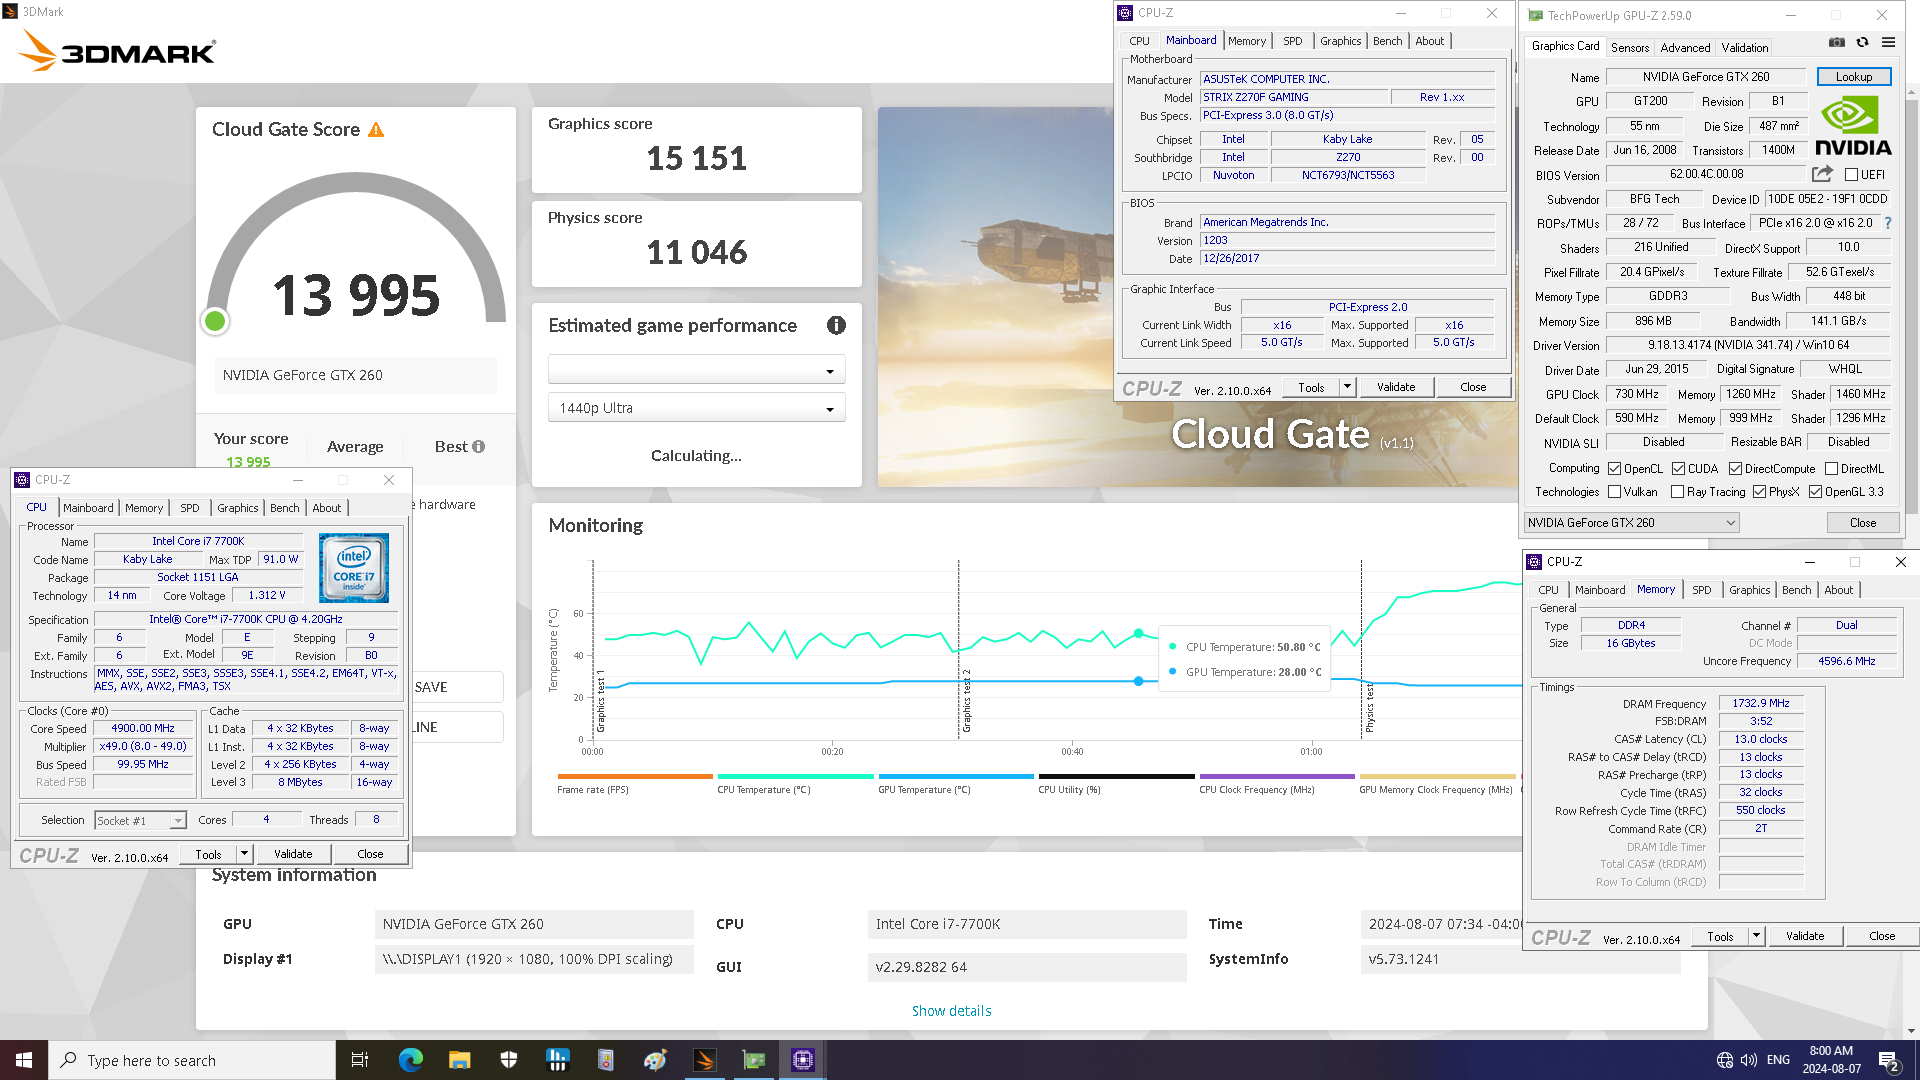Launch Microsoft Edge from the taskbar

pos(410,1060)
